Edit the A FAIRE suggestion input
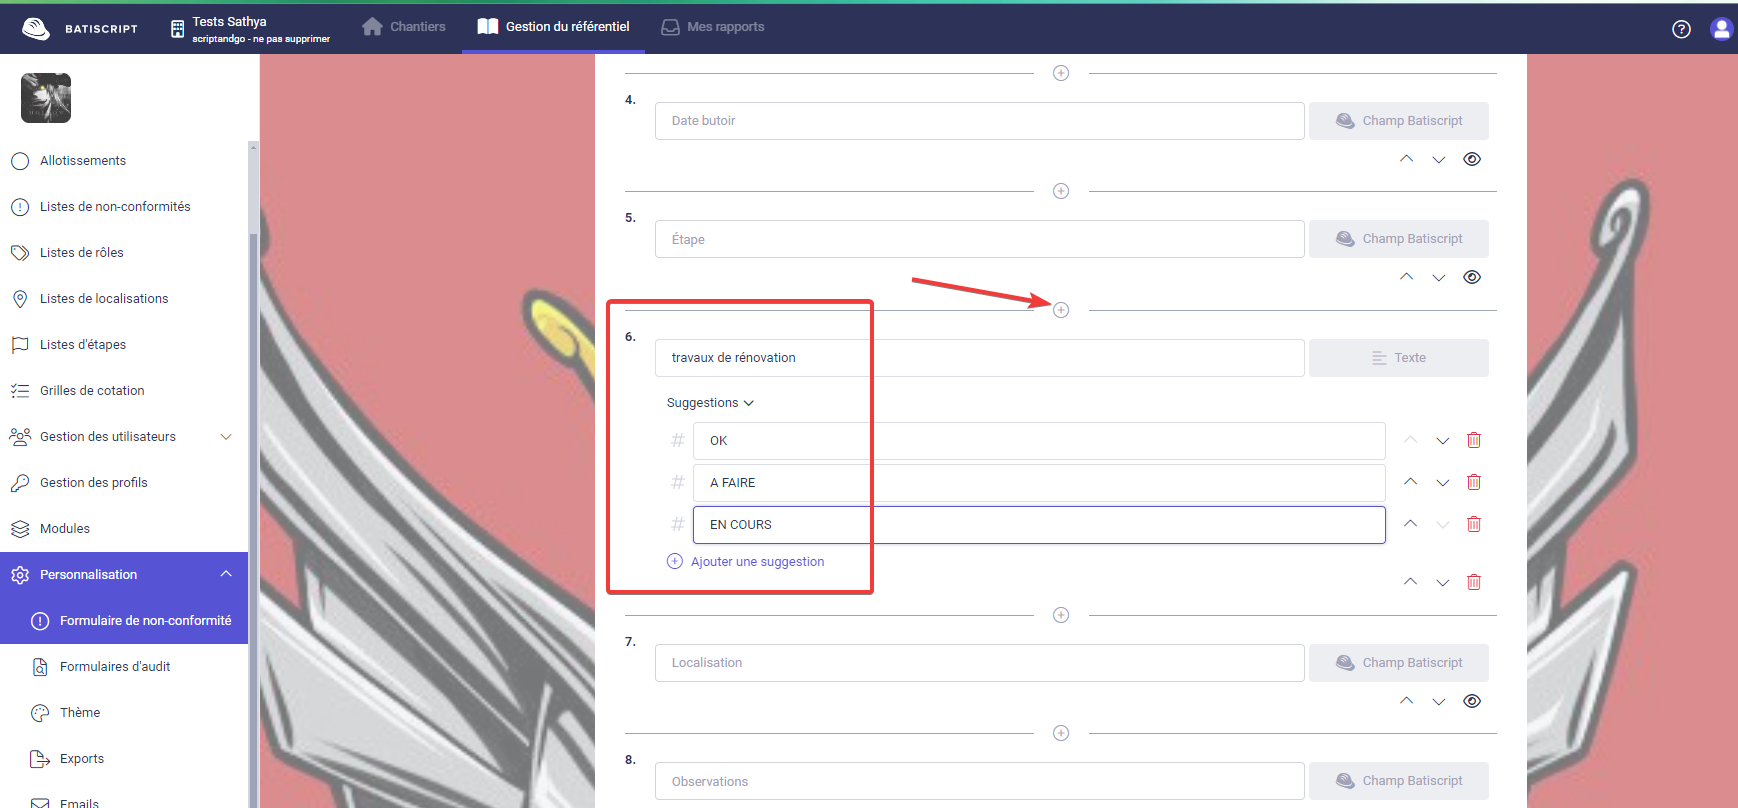The height and width of the screenshot is (808, 1738). pos(1039,483)
